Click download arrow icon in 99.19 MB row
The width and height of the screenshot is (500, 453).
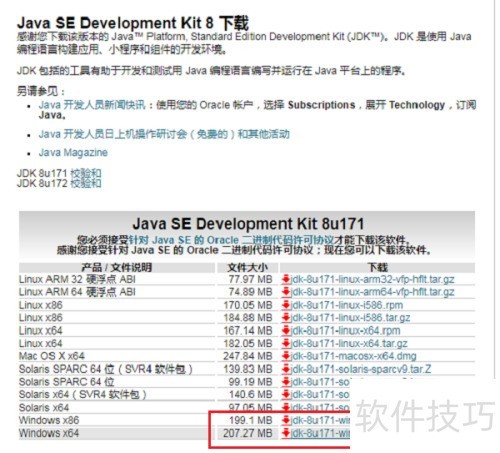tap(286, 382)
